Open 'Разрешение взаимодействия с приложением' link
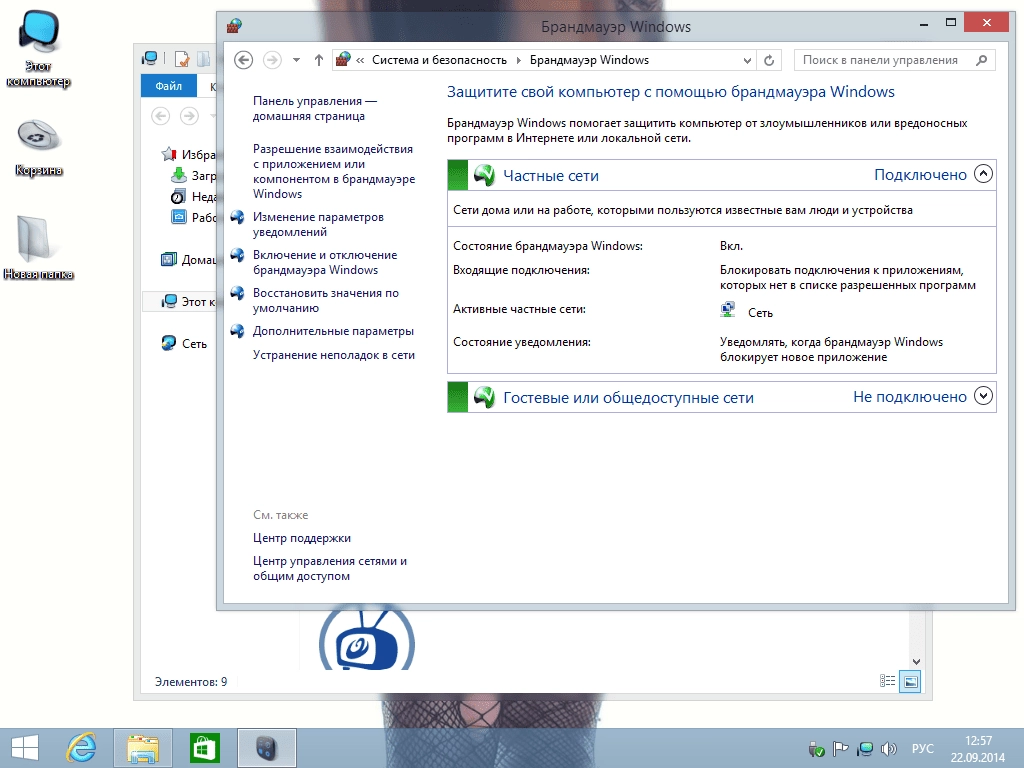Image resolution: width=1024 pixels, height=768 pixels. [334, 171]
